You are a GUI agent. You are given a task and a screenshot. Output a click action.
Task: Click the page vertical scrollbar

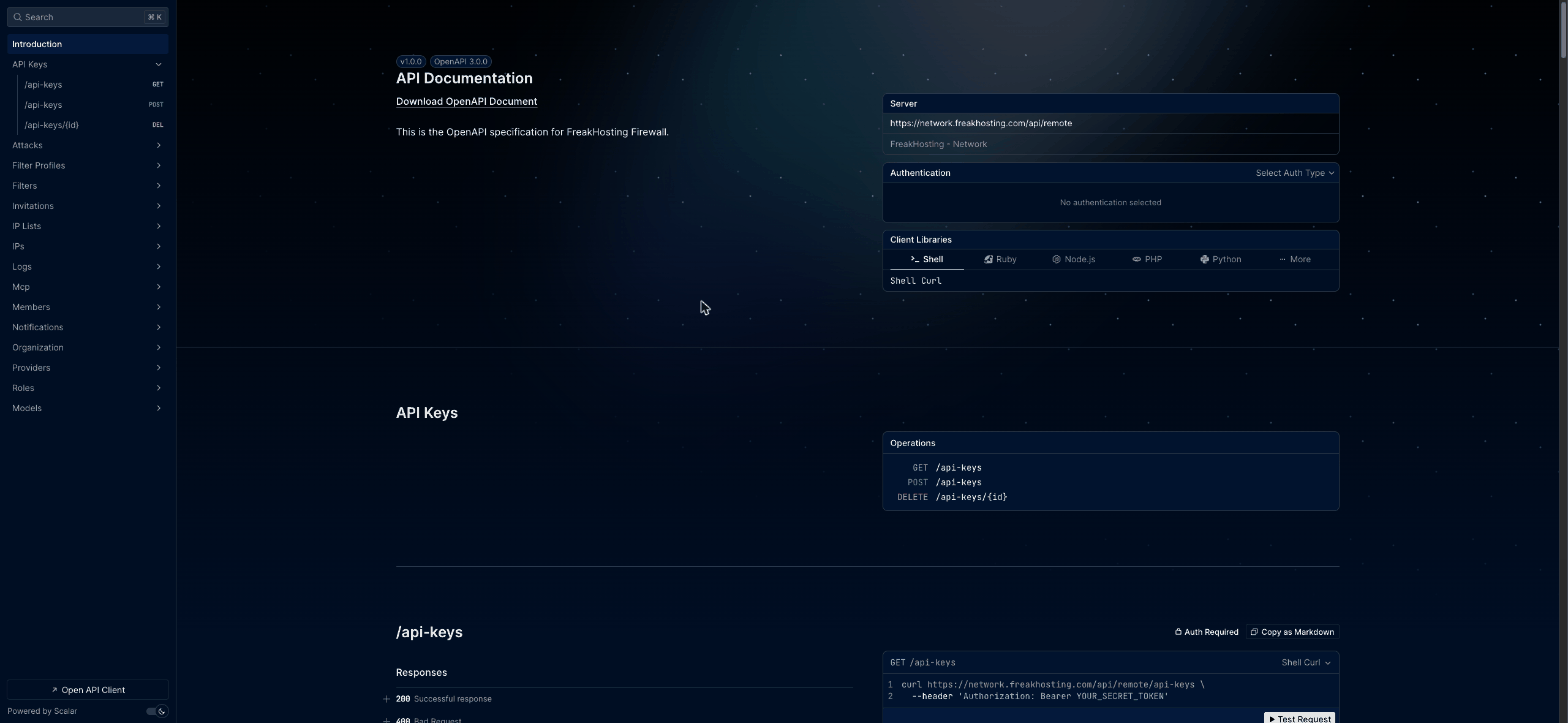click(1563, 30)
